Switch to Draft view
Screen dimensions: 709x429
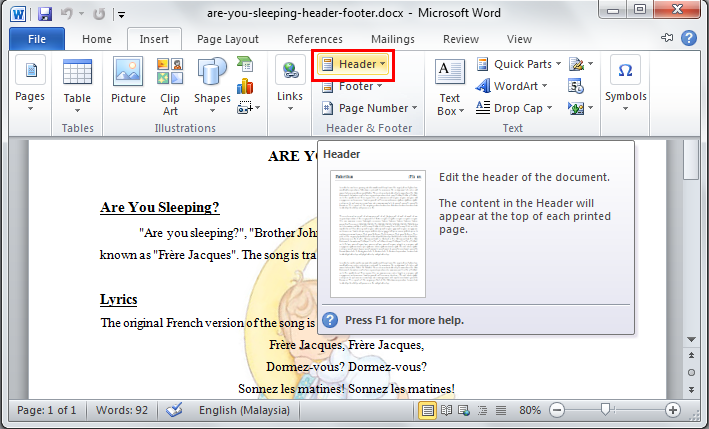click(x=501, y=410)
